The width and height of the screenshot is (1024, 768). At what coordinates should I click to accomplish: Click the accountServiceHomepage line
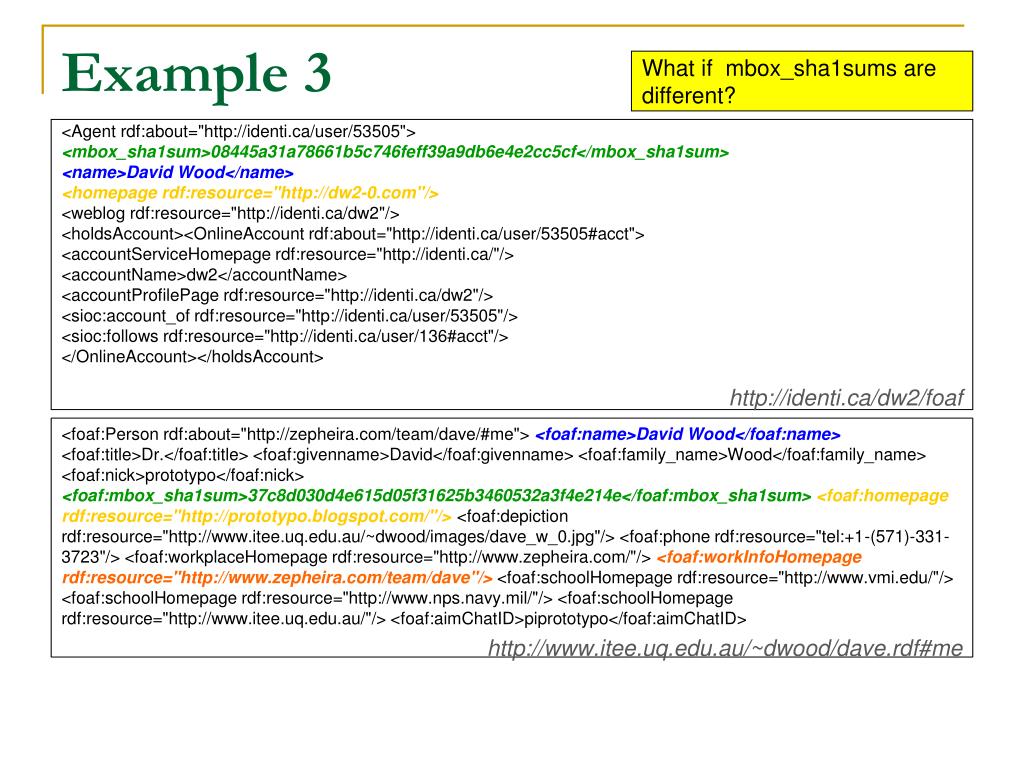click(287, 255)
